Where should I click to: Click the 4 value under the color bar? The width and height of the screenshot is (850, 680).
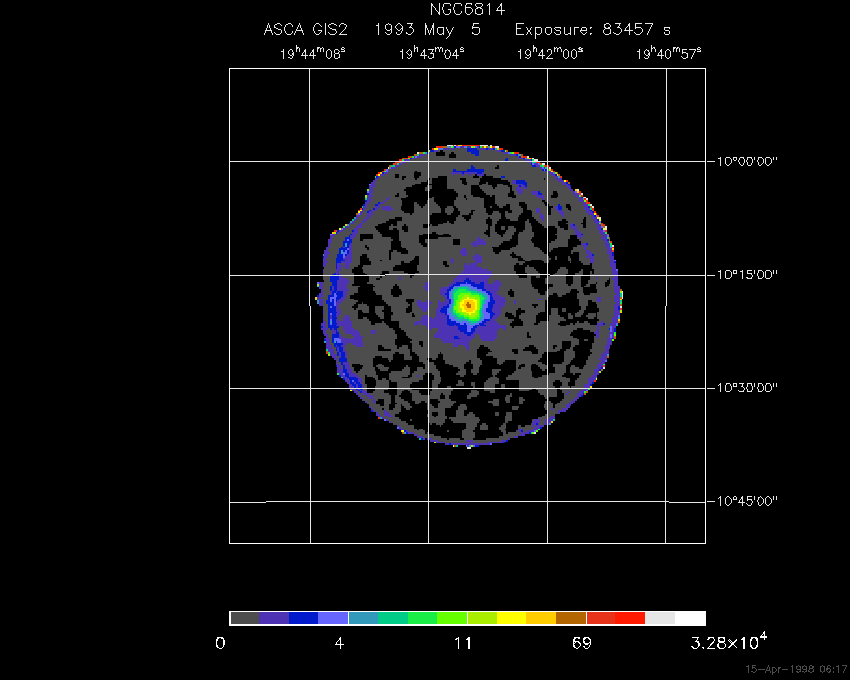tap(339, 644)
